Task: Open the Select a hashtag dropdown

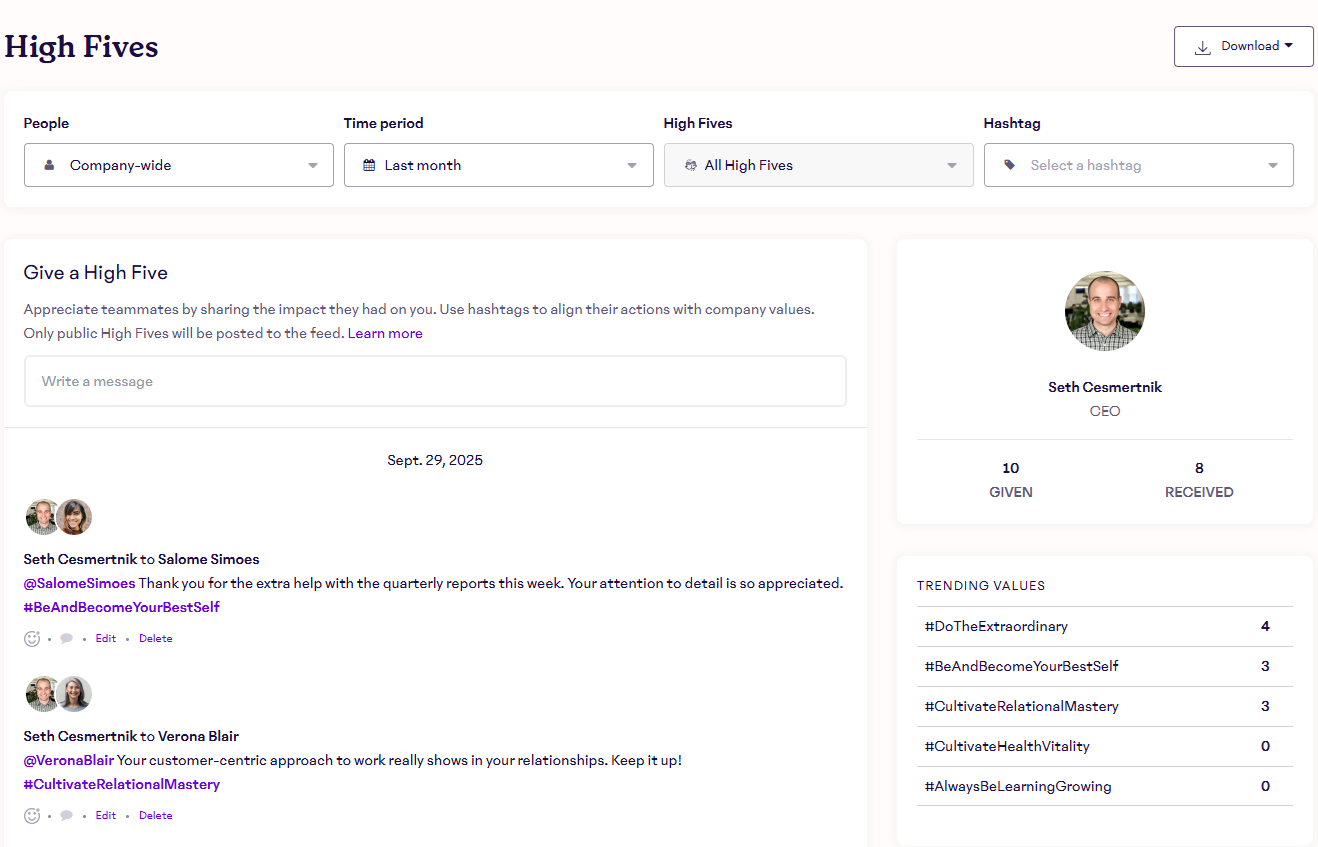Action: (1138, 165)
